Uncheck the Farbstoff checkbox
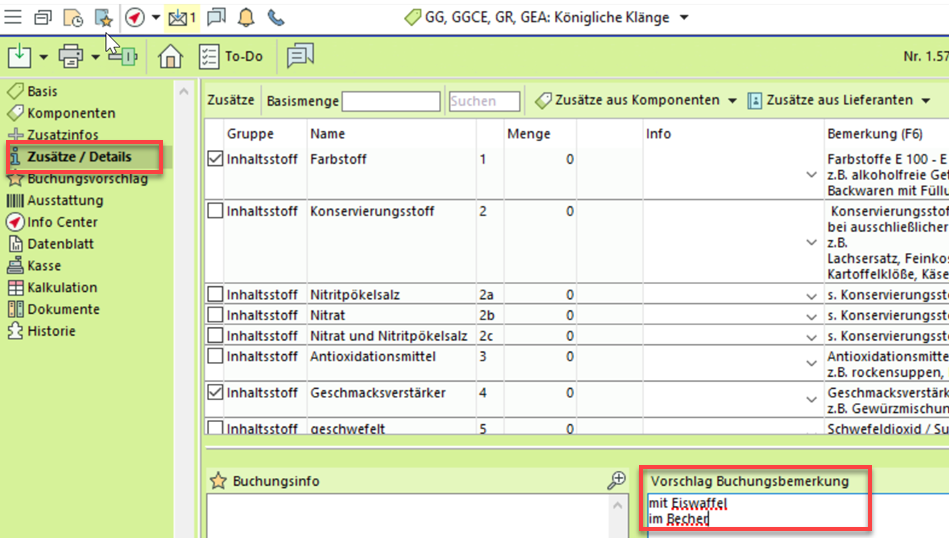 pyautogui.click(x=215, y=158)
